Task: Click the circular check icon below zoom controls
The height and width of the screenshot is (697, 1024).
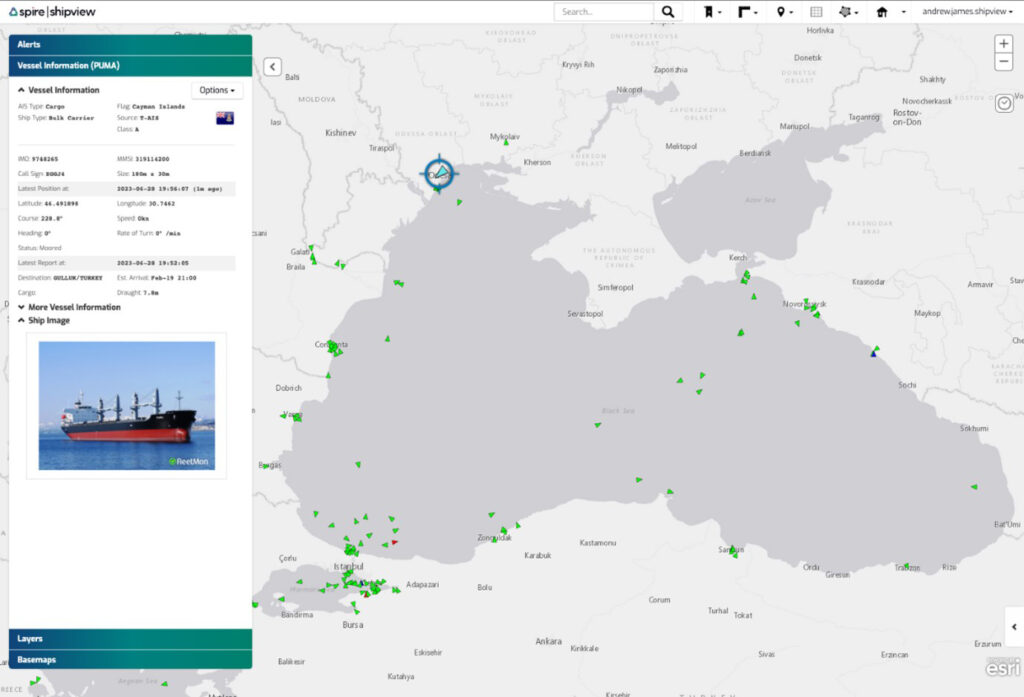Action: point(1004,102)
